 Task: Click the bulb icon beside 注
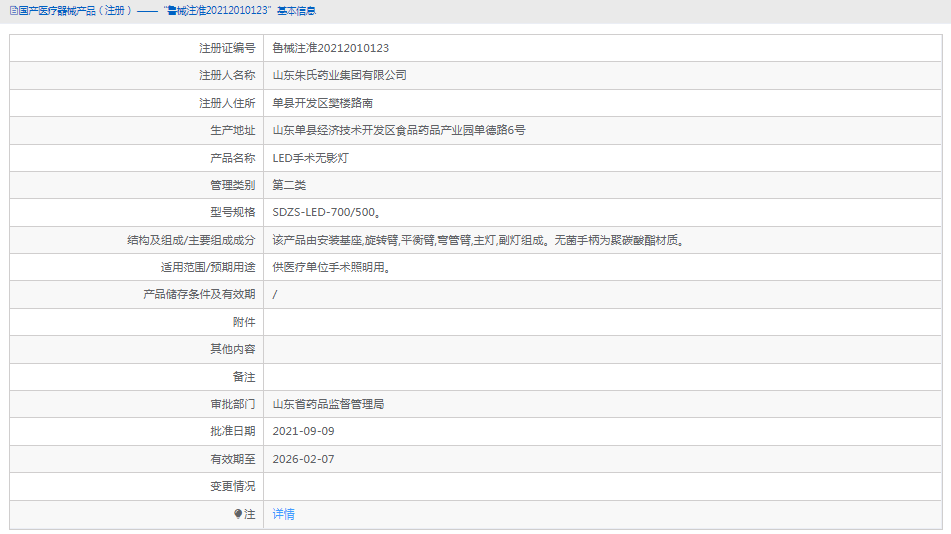[238, 514]
